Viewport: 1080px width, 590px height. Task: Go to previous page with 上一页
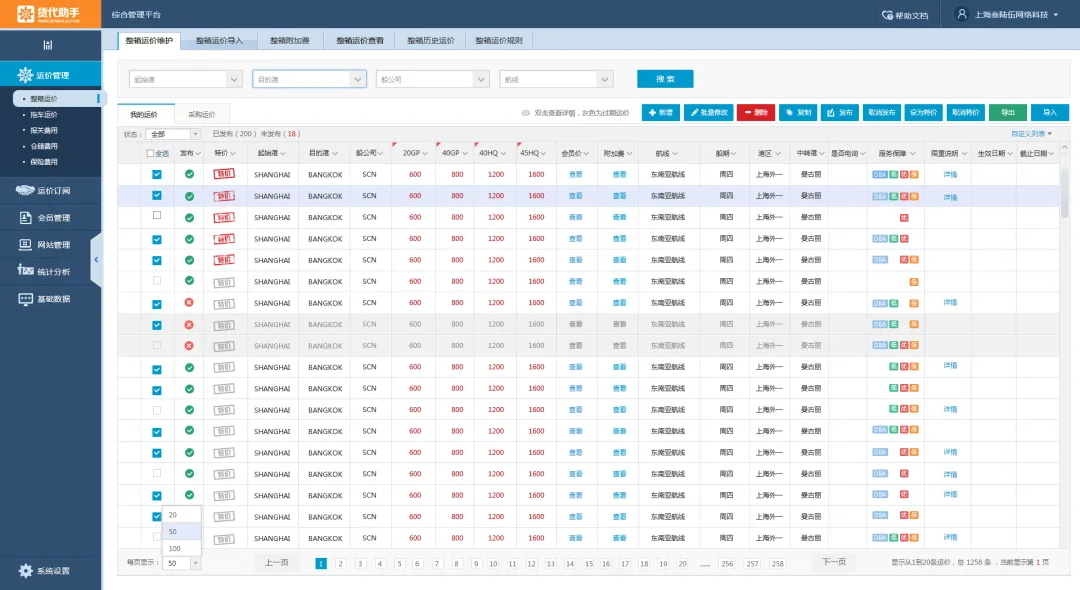277,562
